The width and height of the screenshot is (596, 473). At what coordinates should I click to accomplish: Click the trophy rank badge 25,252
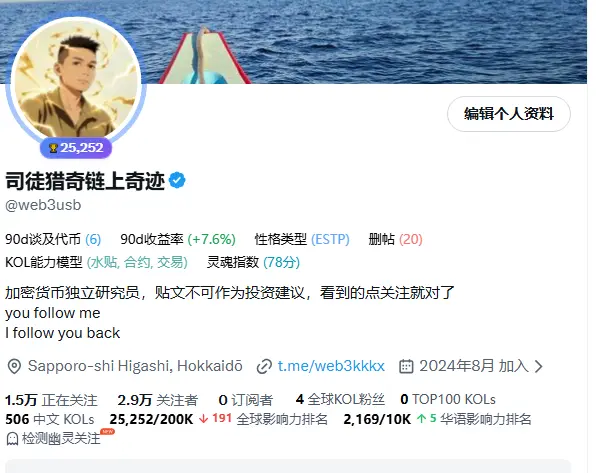click(76, 148)
